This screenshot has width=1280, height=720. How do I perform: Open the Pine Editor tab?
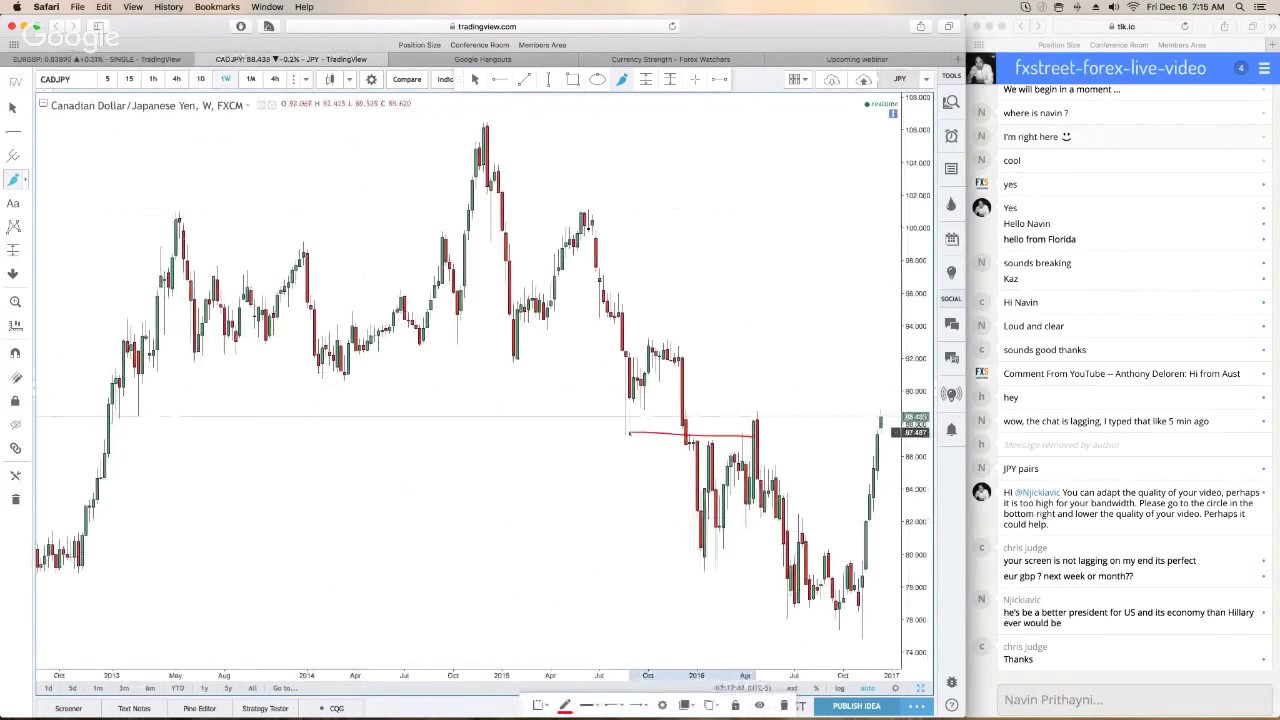199,708
